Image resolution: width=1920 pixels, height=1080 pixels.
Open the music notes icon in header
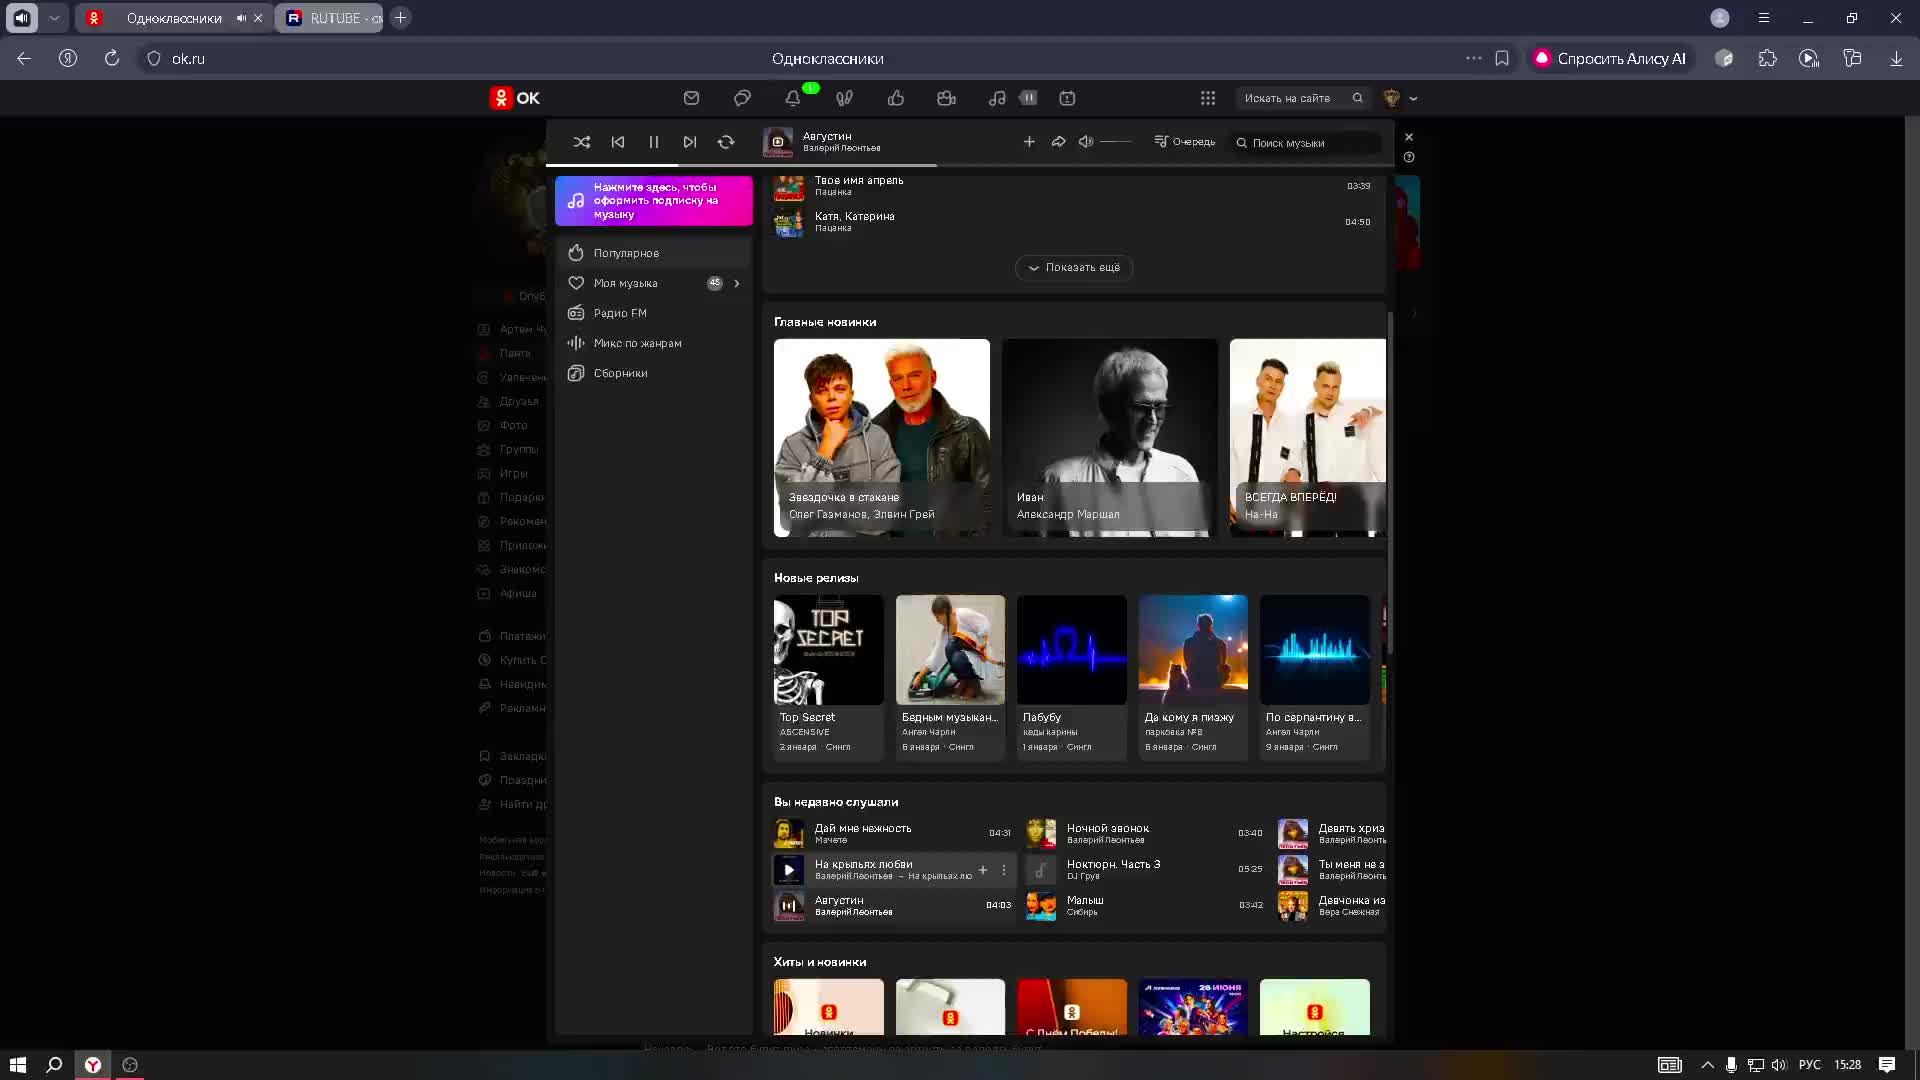click(x=997, y=98)
